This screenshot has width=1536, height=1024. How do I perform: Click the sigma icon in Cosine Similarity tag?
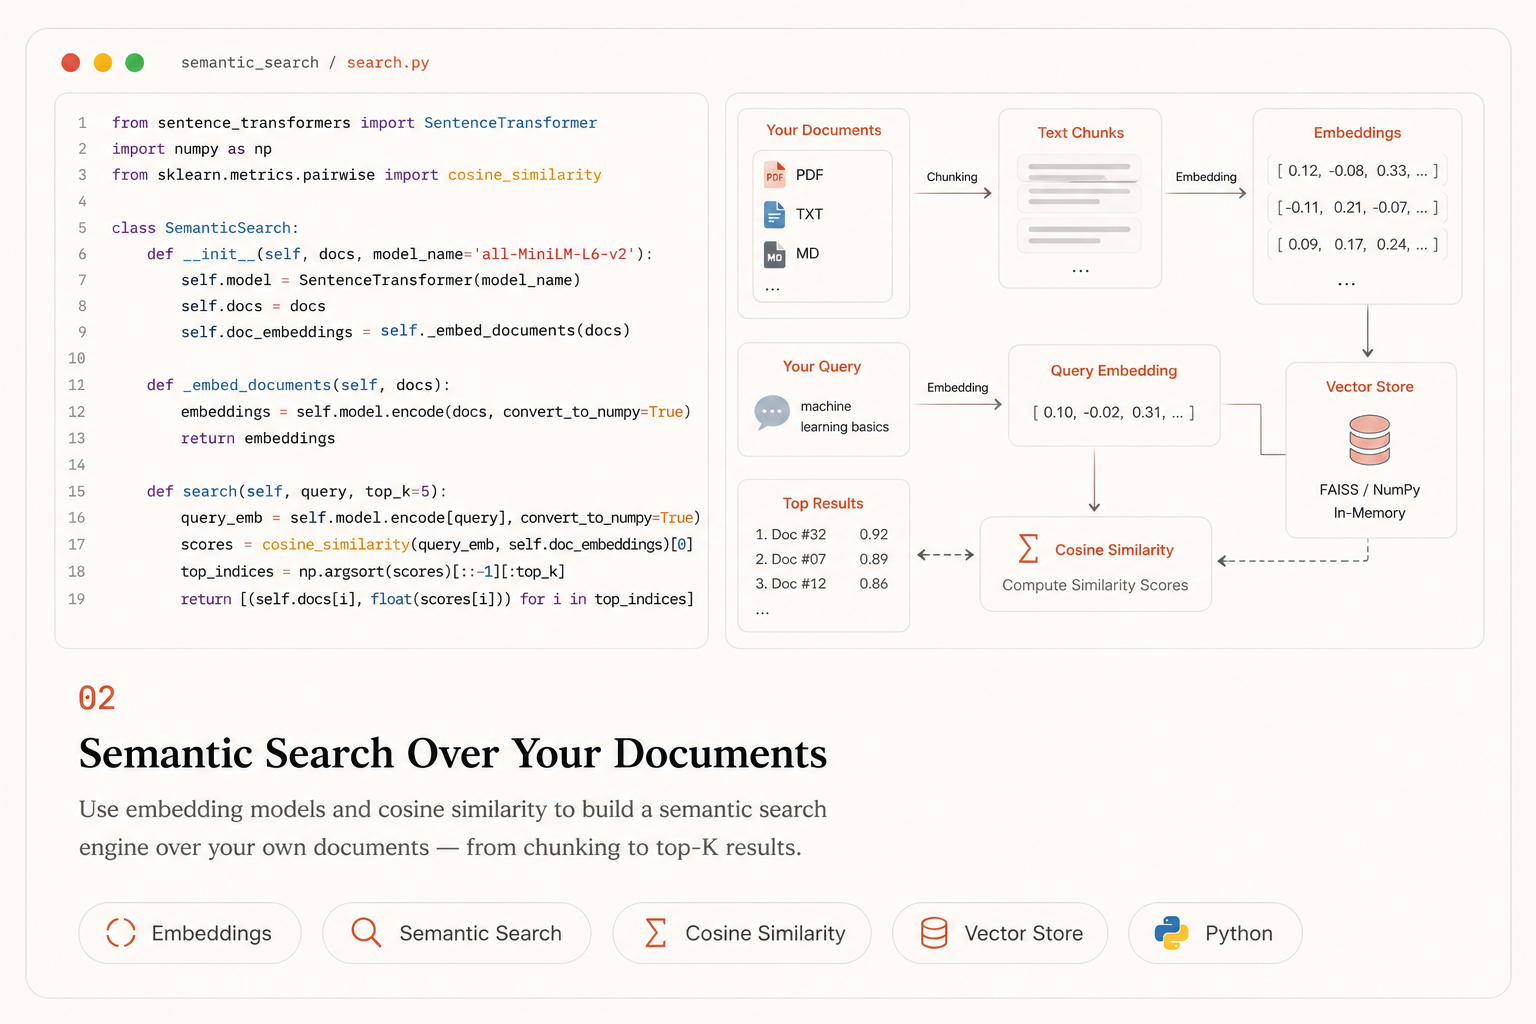coord(655,933)
